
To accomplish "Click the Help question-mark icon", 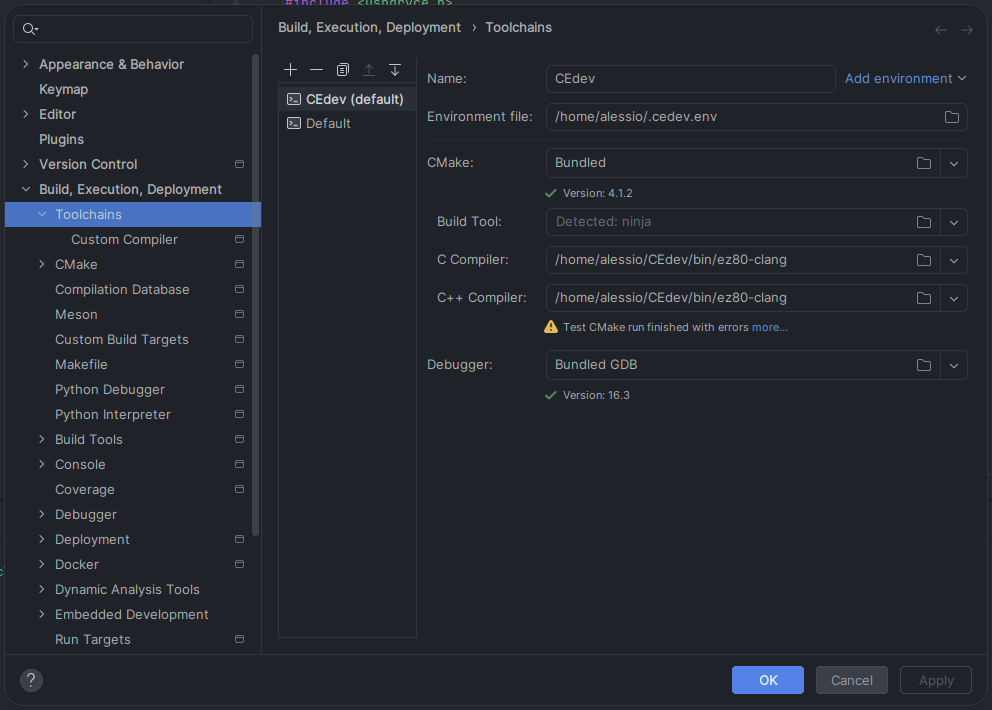I will point(30,680).
